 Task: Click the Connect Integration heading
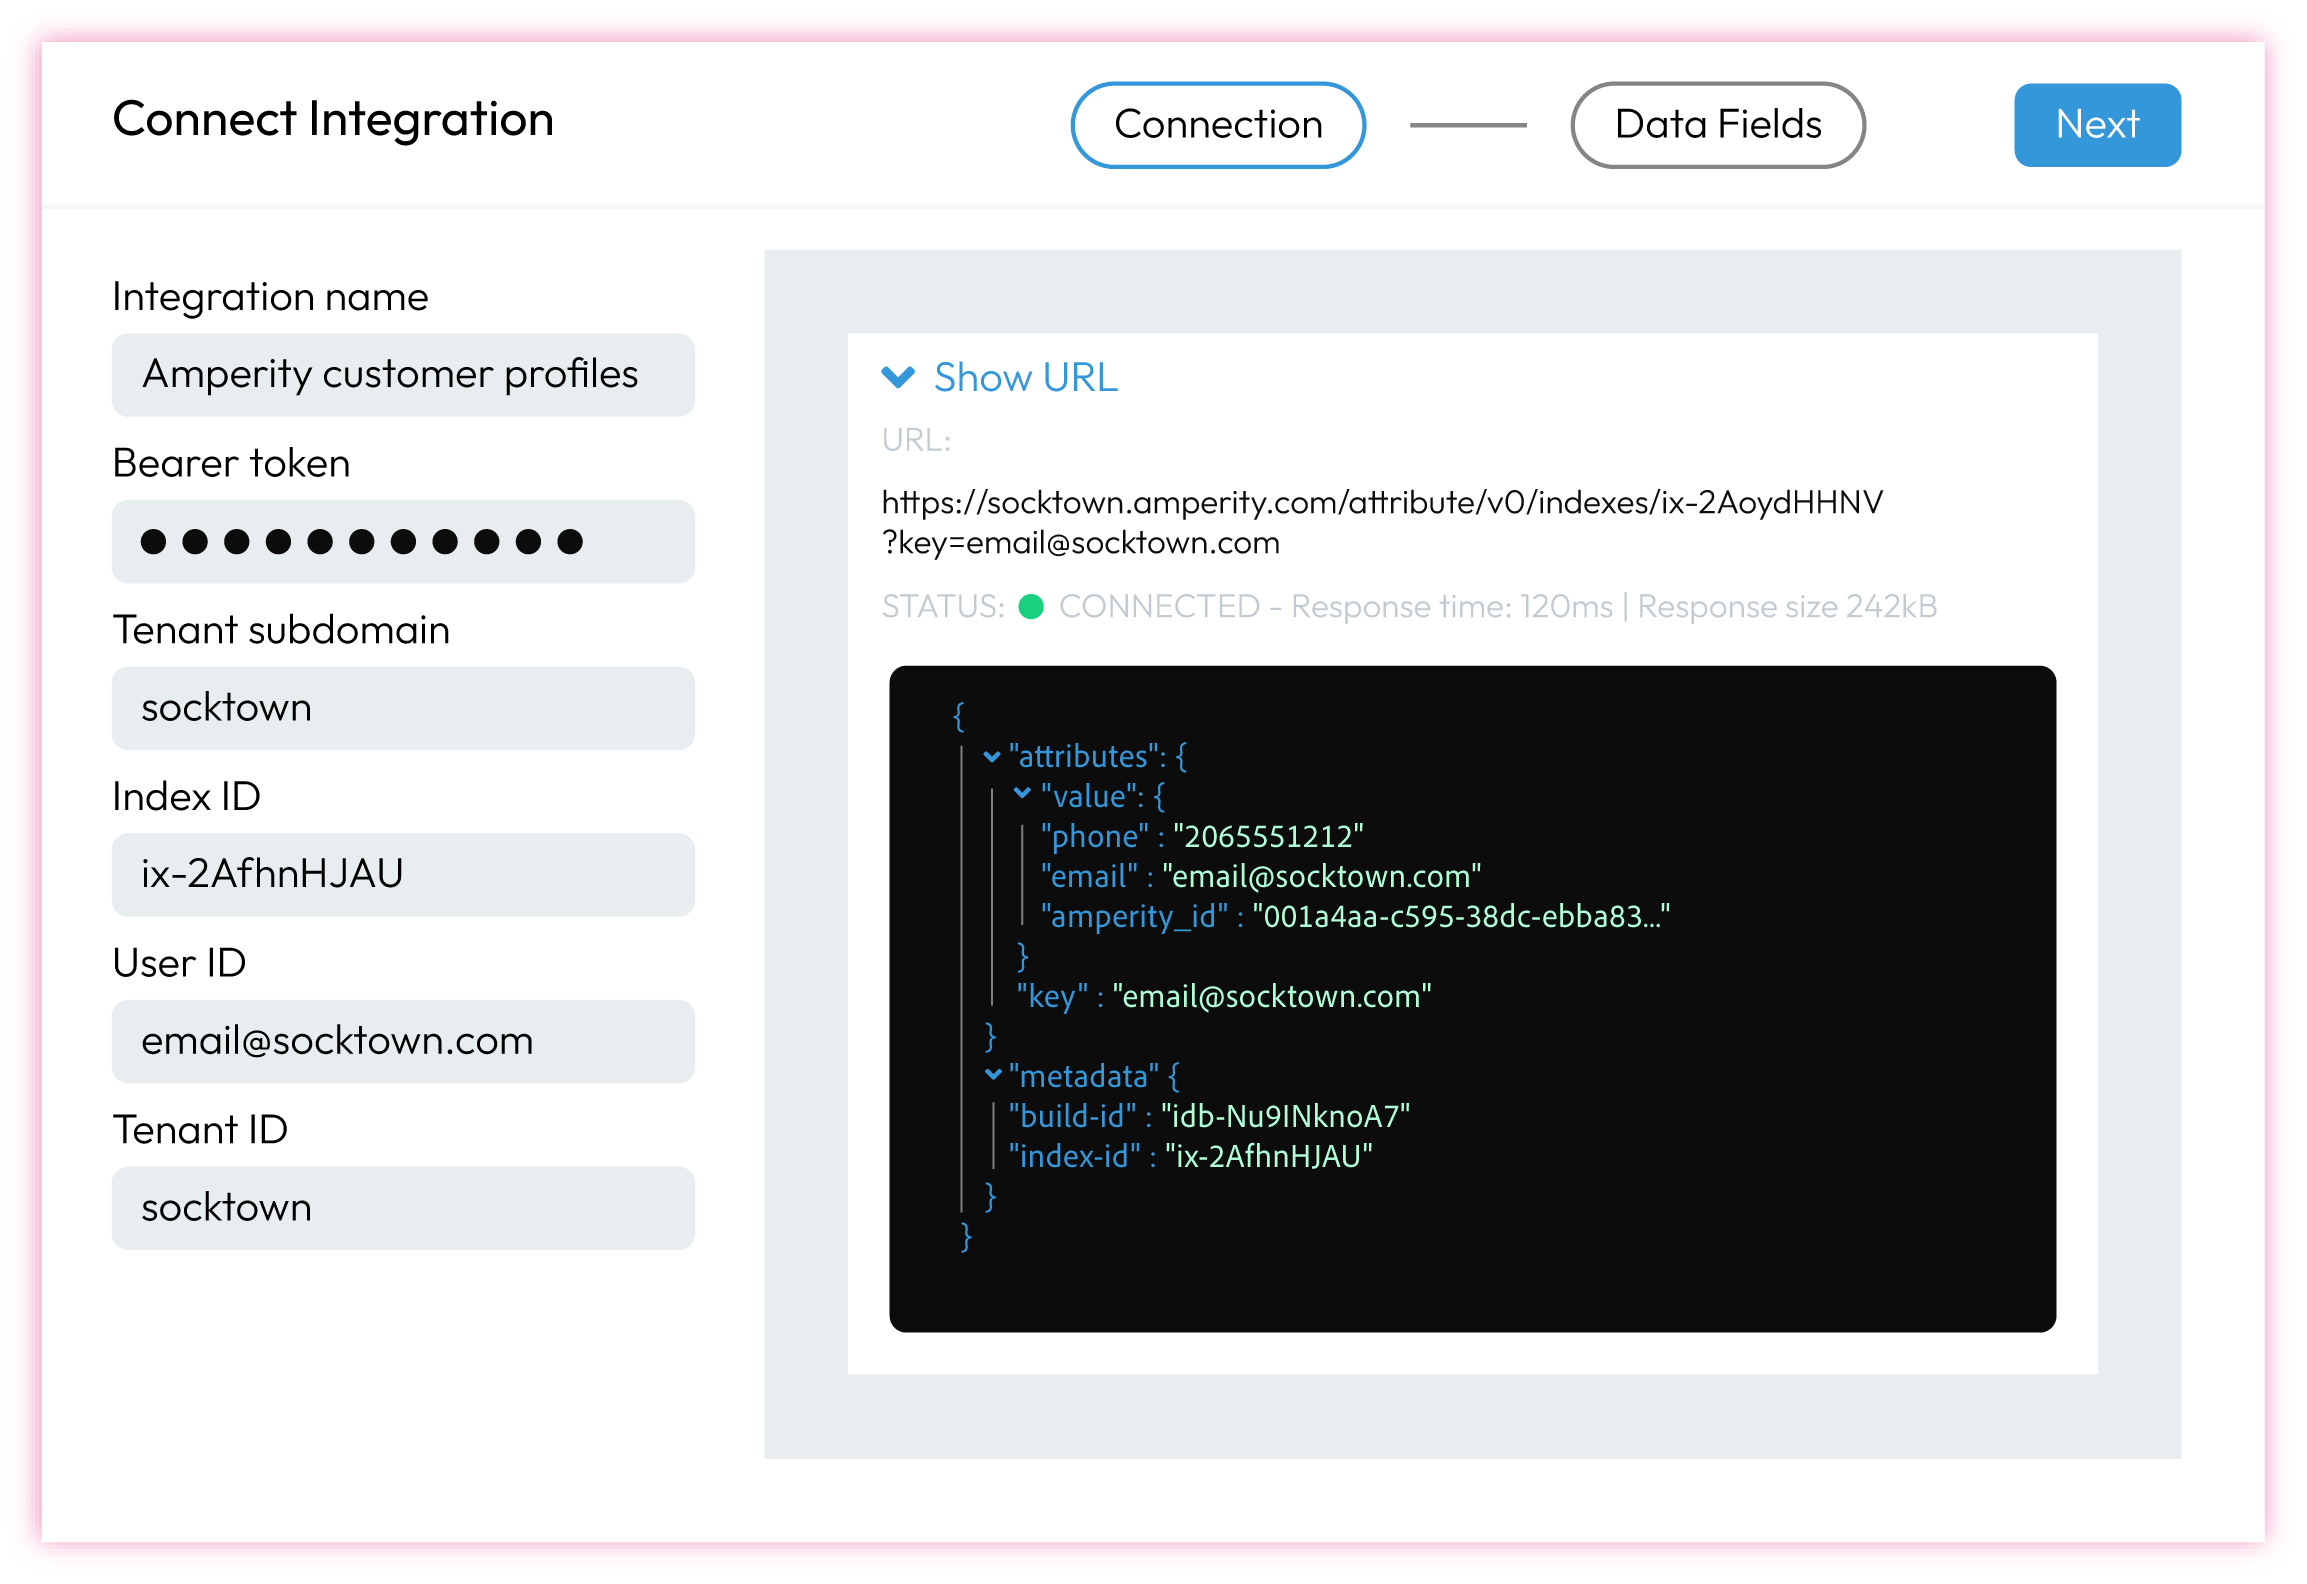pyautogui.click(x=333, y=119)
